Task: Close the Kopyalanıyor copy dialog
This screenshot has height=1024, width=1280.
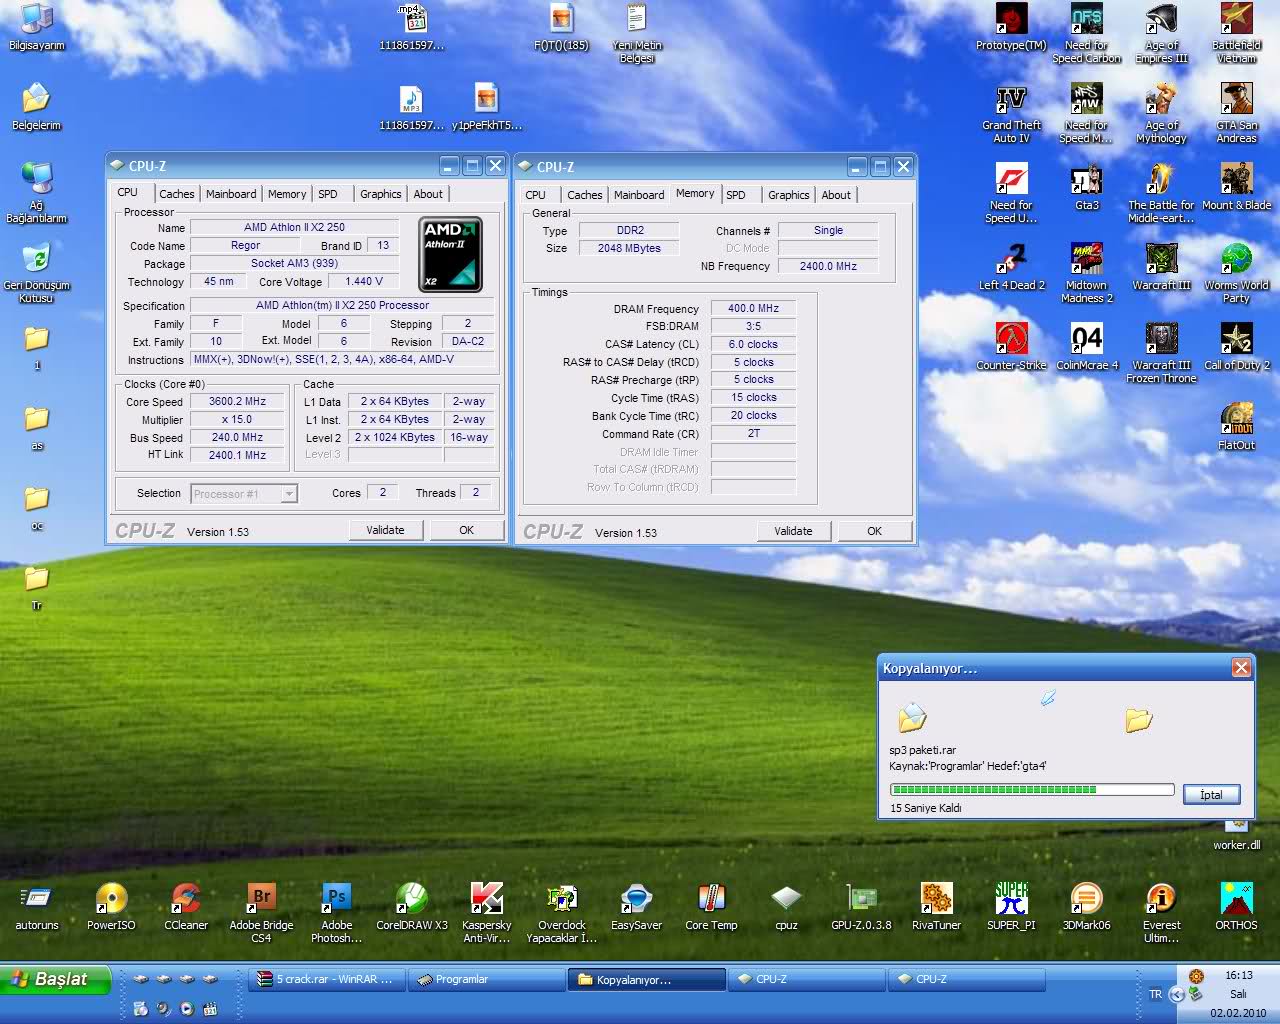Action: pos(1241,667)
